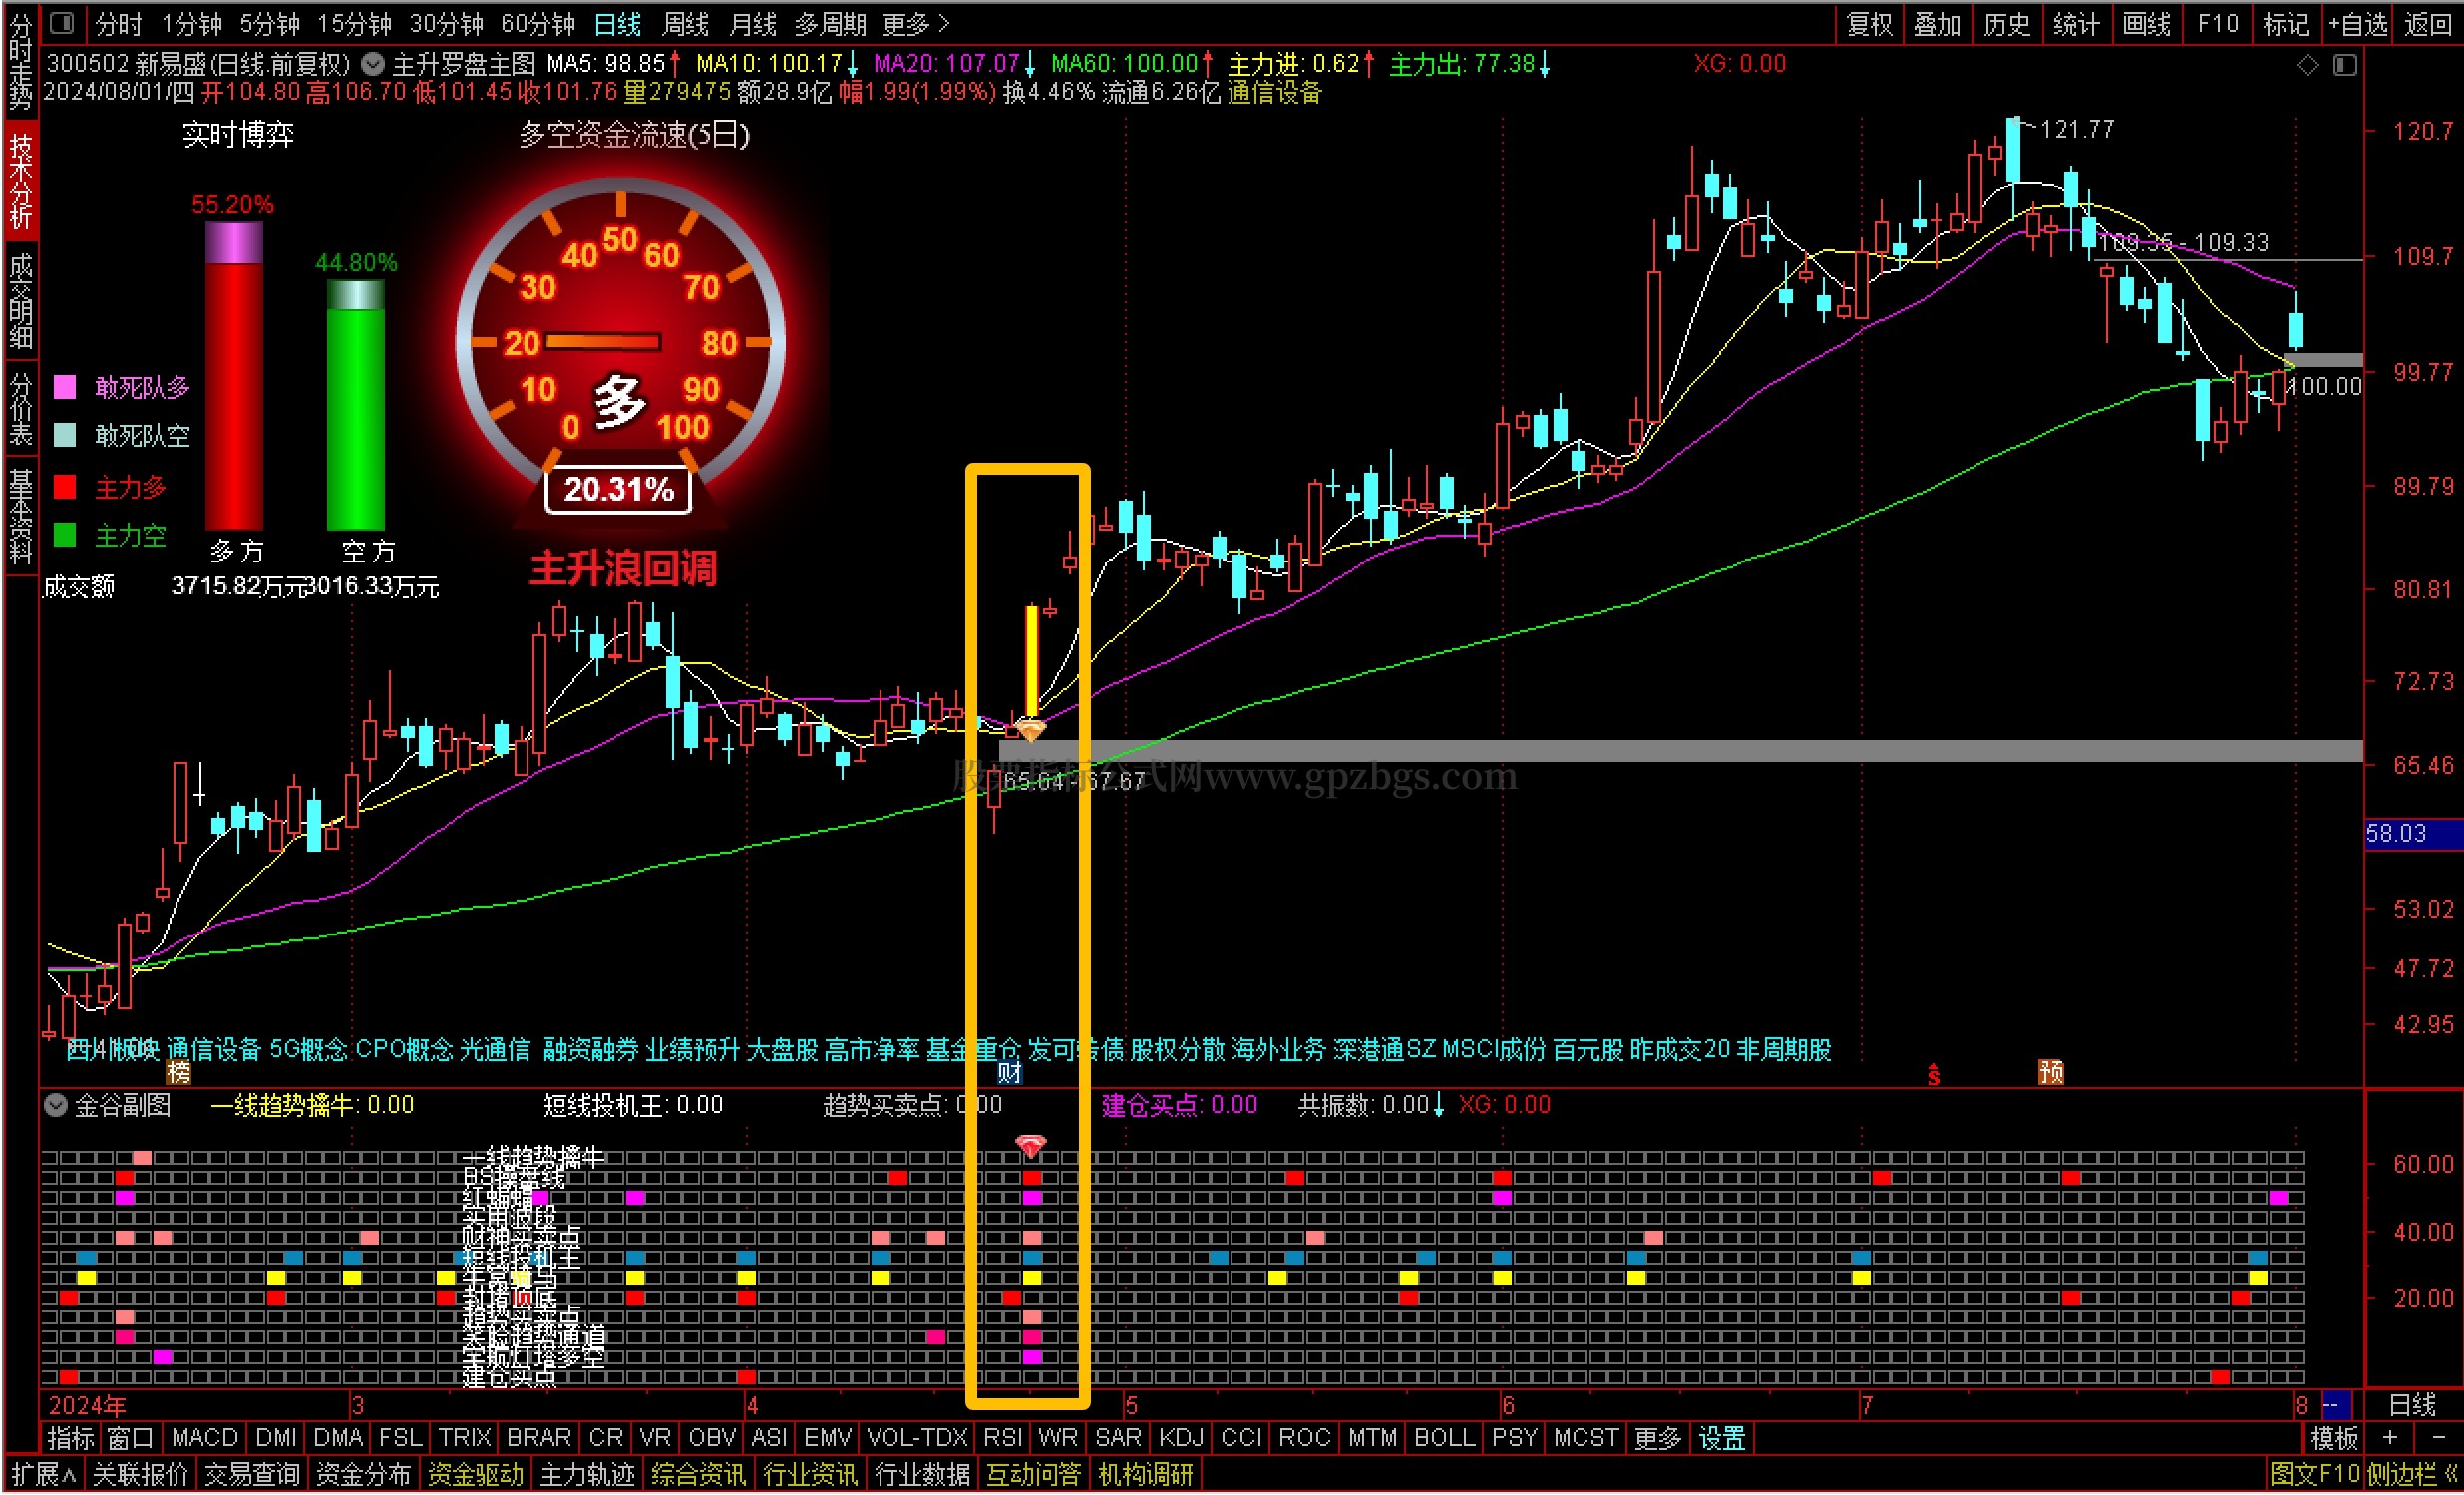Click the panel layout icon before 分时
This screenshot has width=2464, height=1495.
[62, 22]
